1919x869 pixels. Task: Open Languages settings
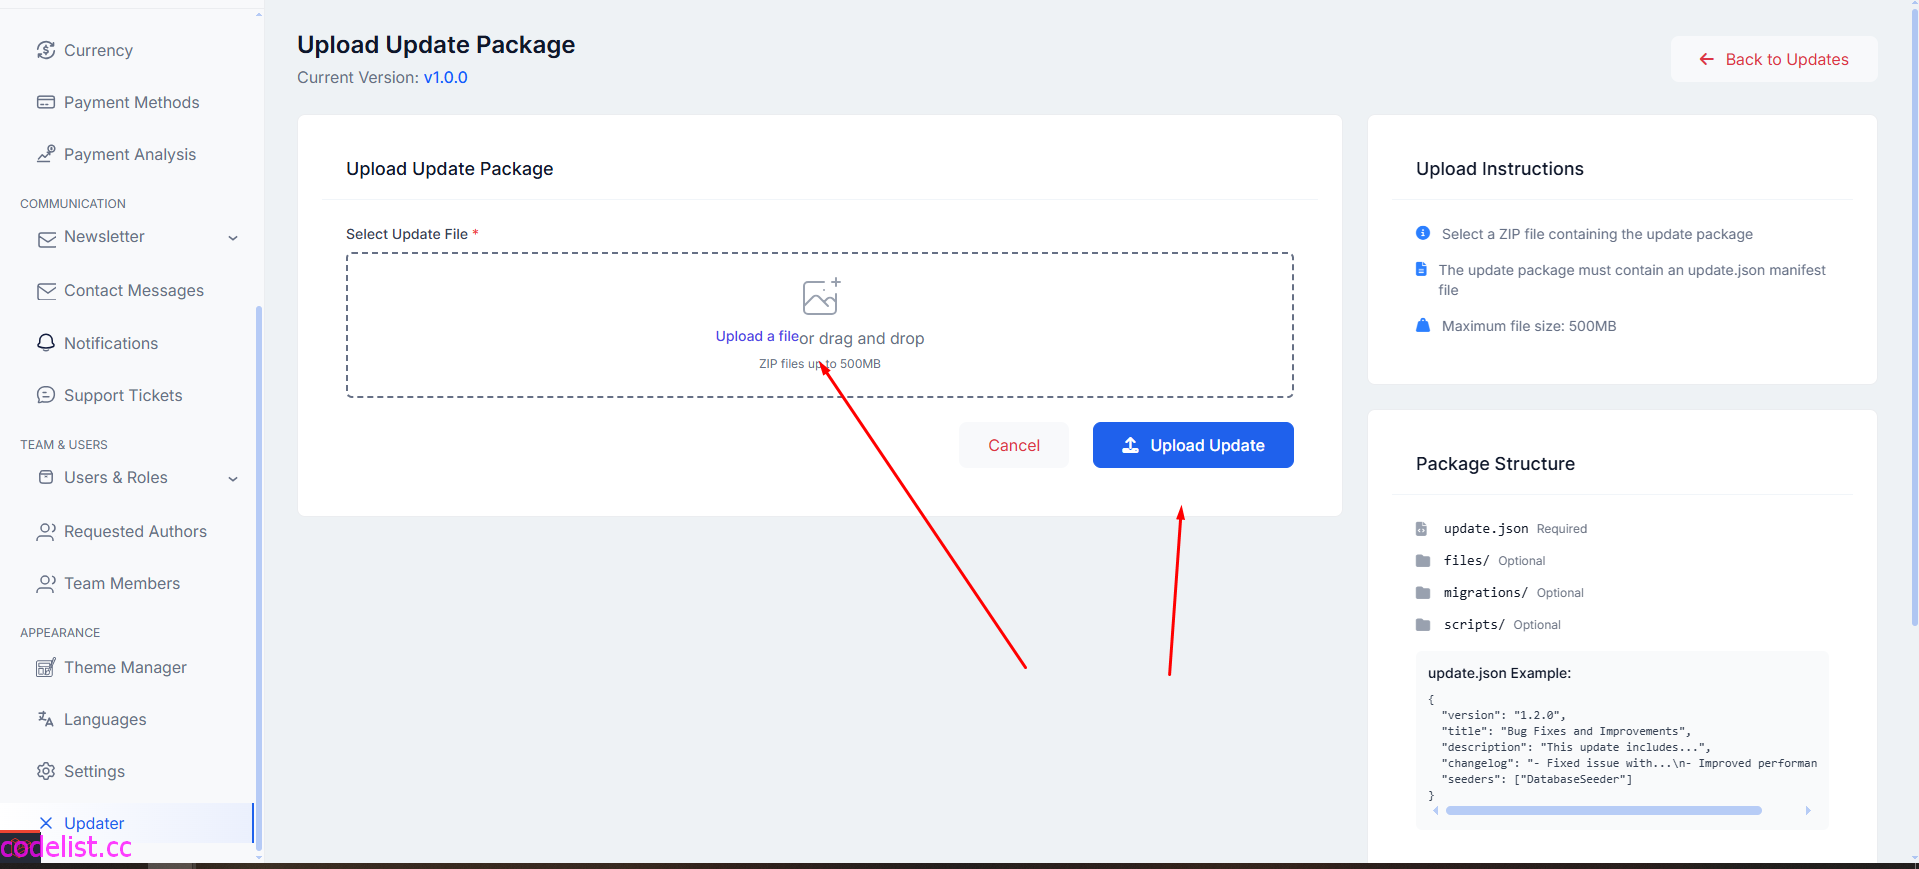(105, 719)
